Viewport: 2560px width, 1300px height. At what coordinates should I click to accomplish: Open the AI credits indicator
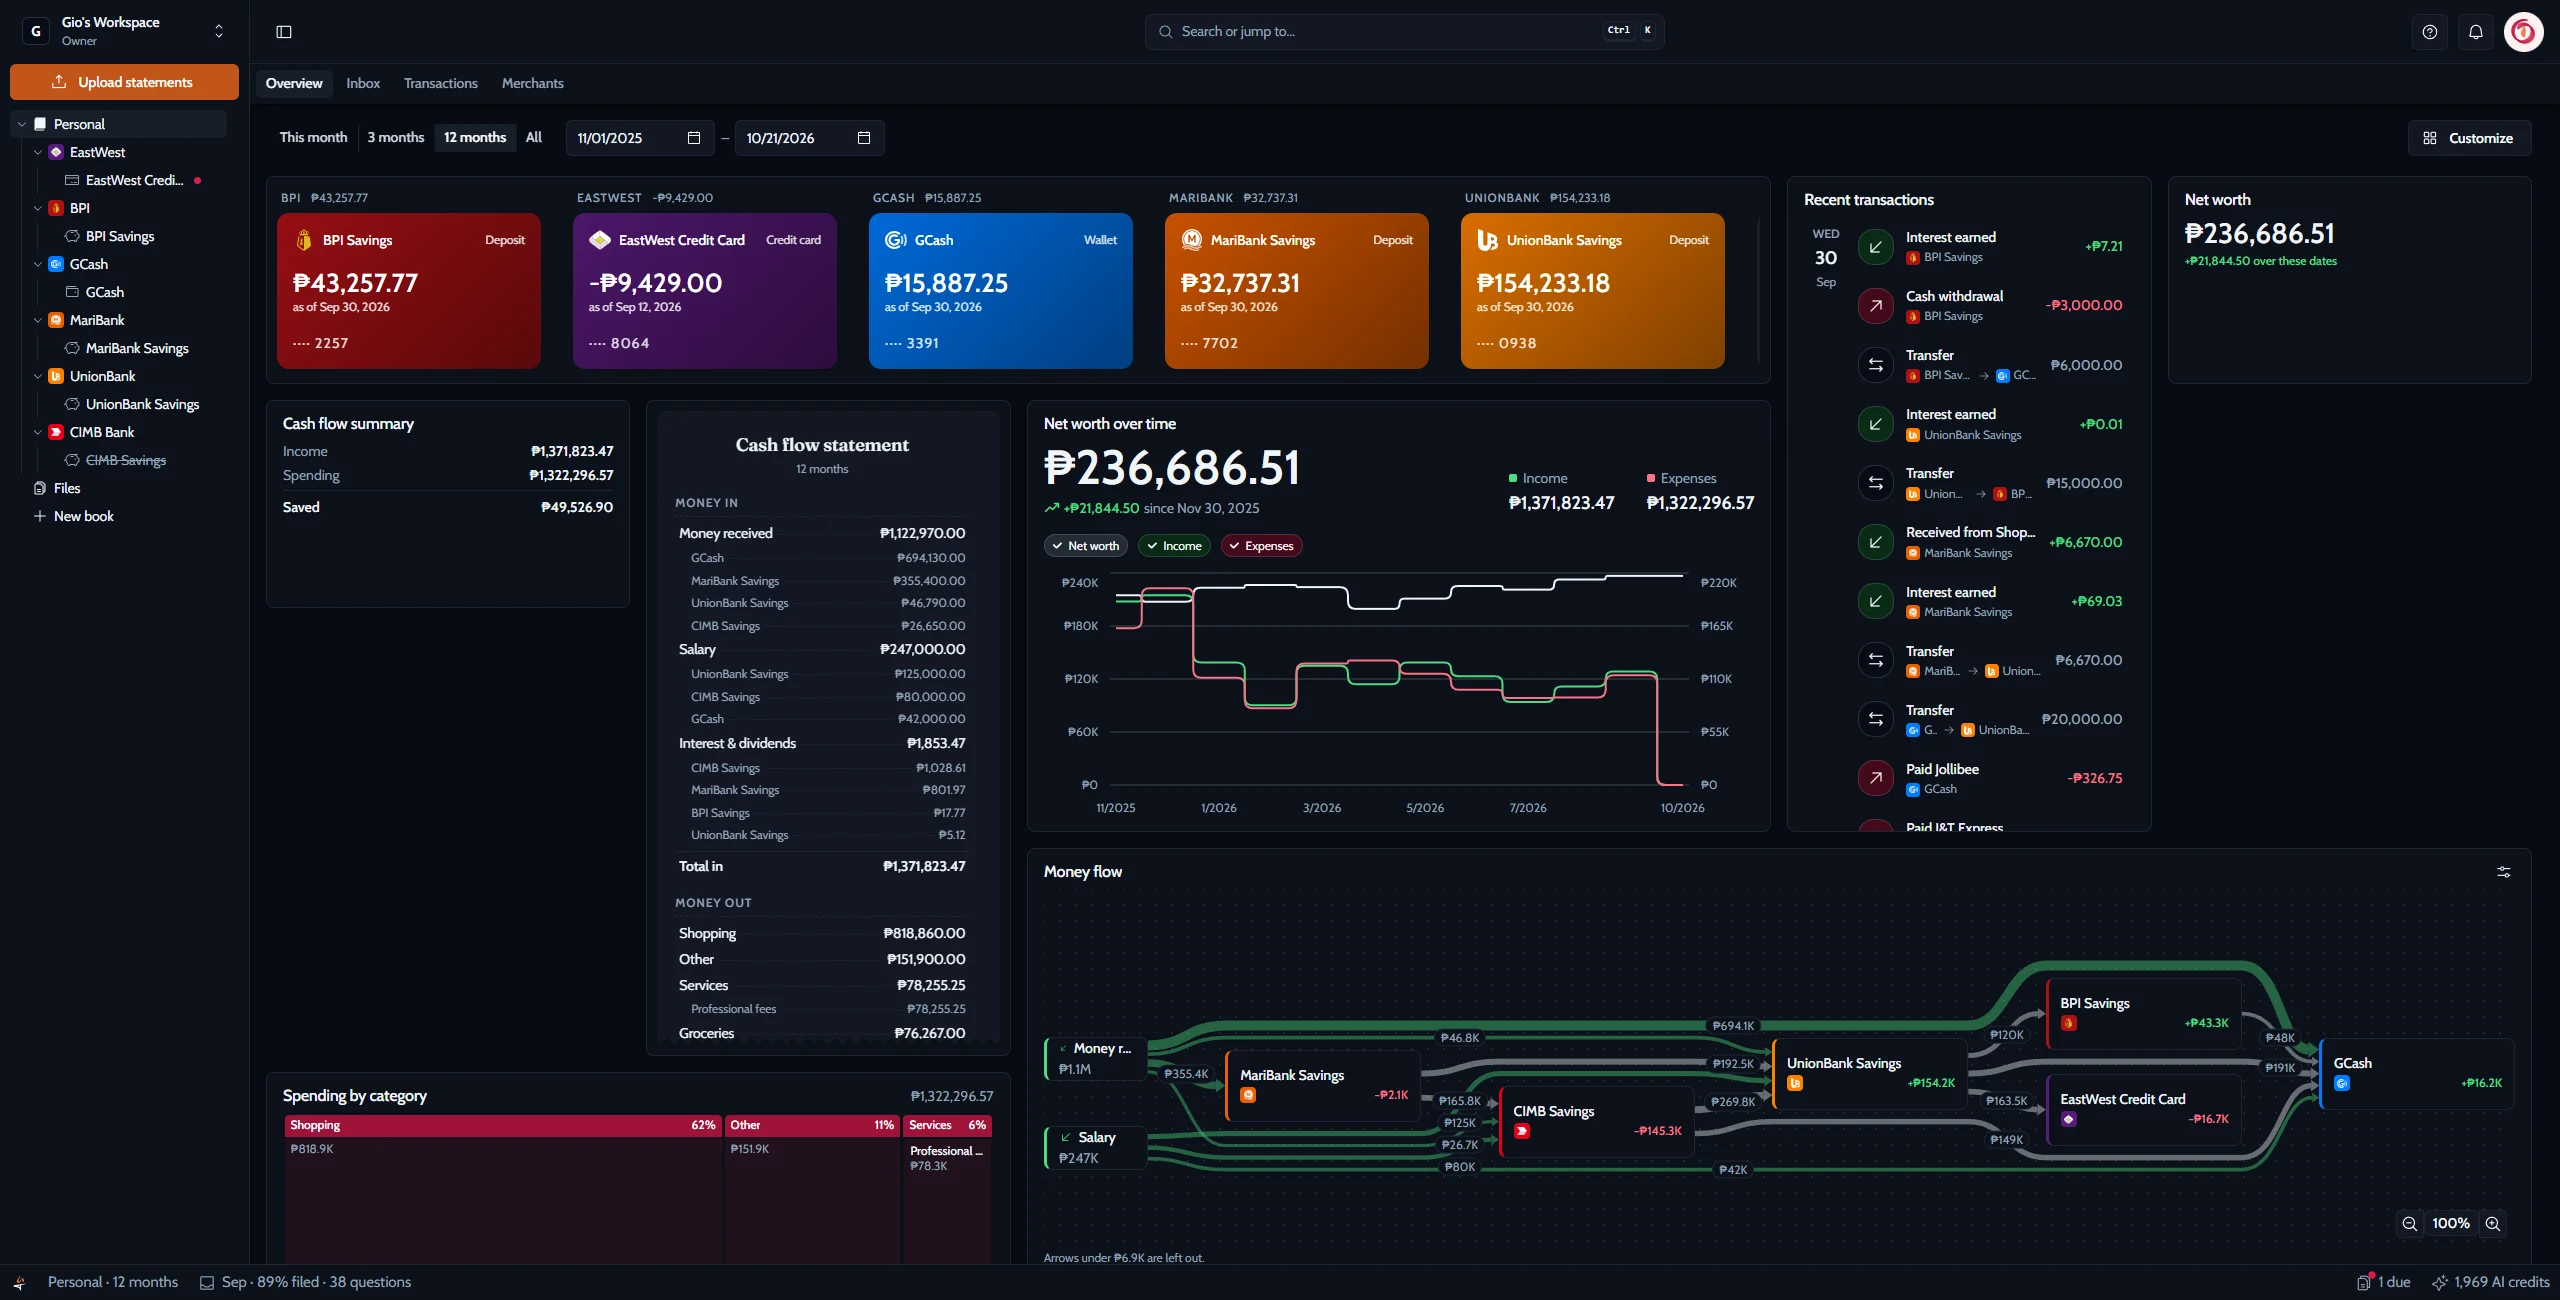(2490, 1282)
